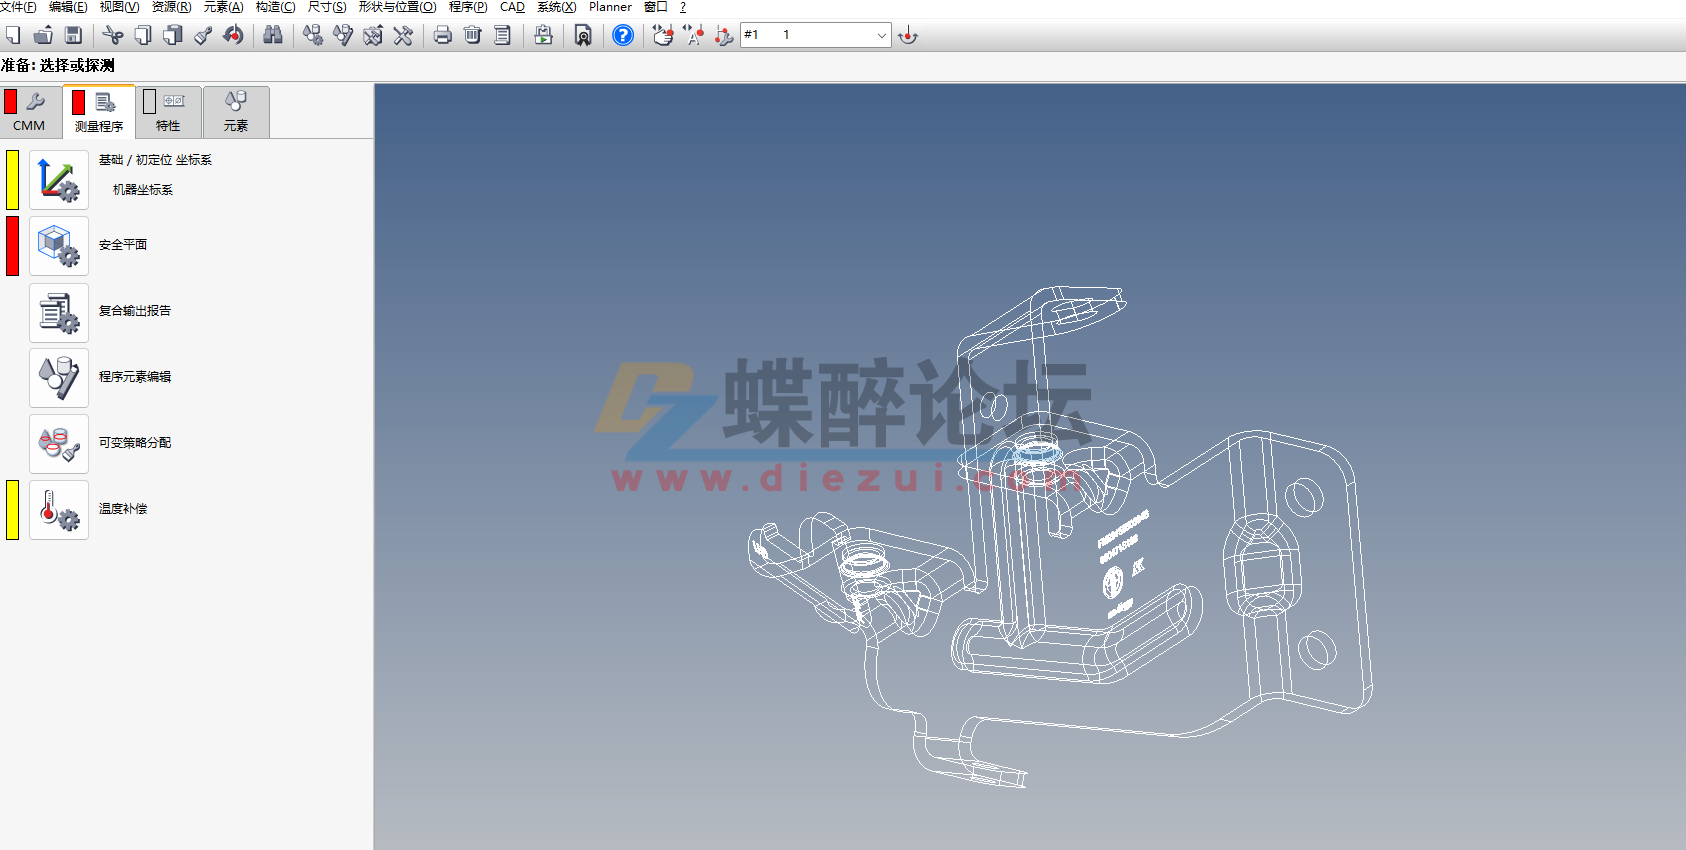Click the crossed-out box toolbar icon
1686x850 pixels.
(373, 36)
